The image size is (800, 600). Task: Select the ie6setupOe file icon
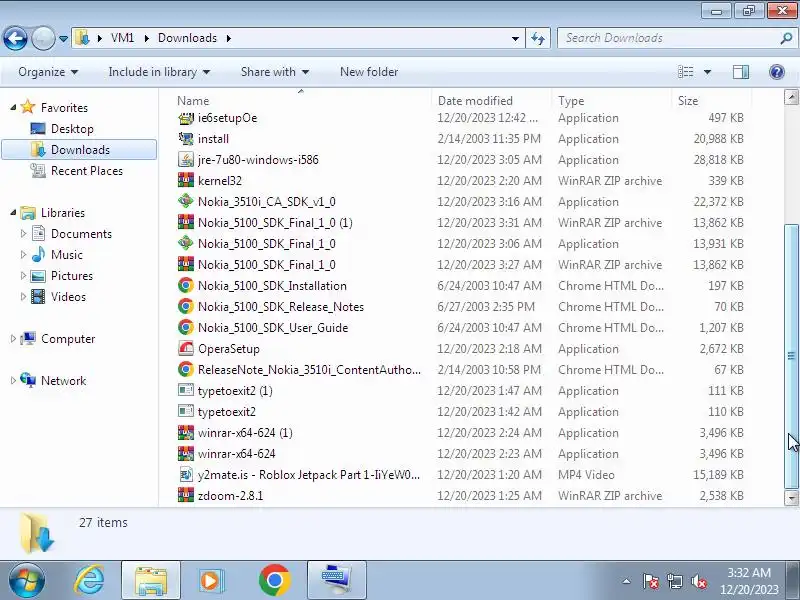click(x=186, y=118)
